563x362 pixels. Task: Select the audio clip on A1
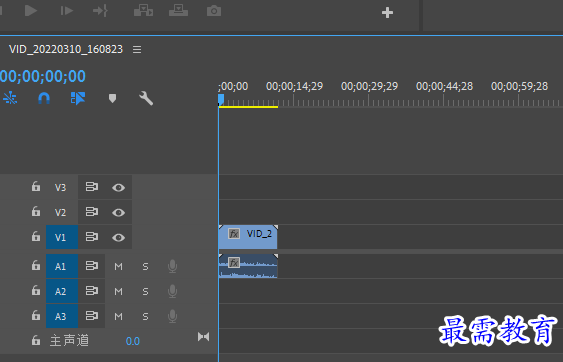coord(248,266)
